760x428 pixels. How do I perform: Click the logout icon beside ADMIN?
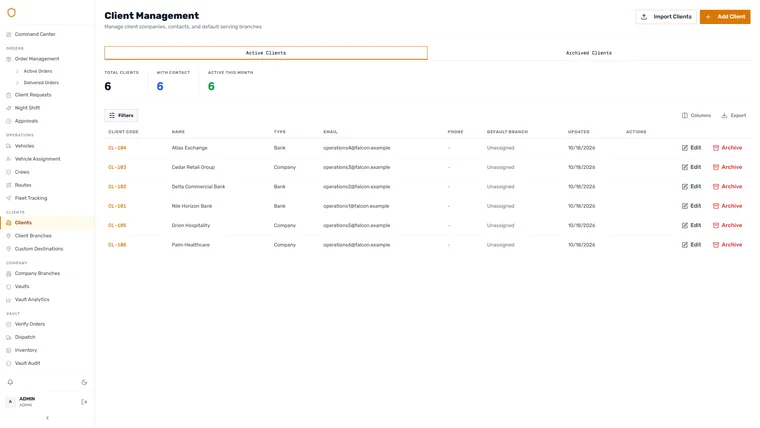coord(84,402)
